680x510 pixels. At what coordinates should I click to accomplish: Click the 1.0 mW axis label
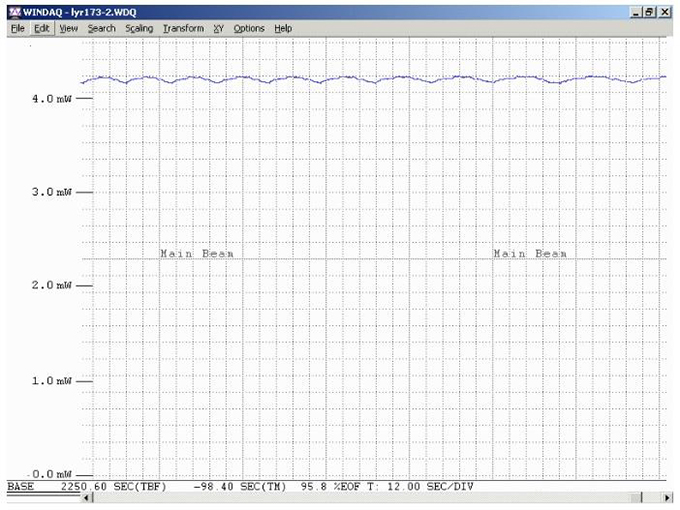coord(52,381)
